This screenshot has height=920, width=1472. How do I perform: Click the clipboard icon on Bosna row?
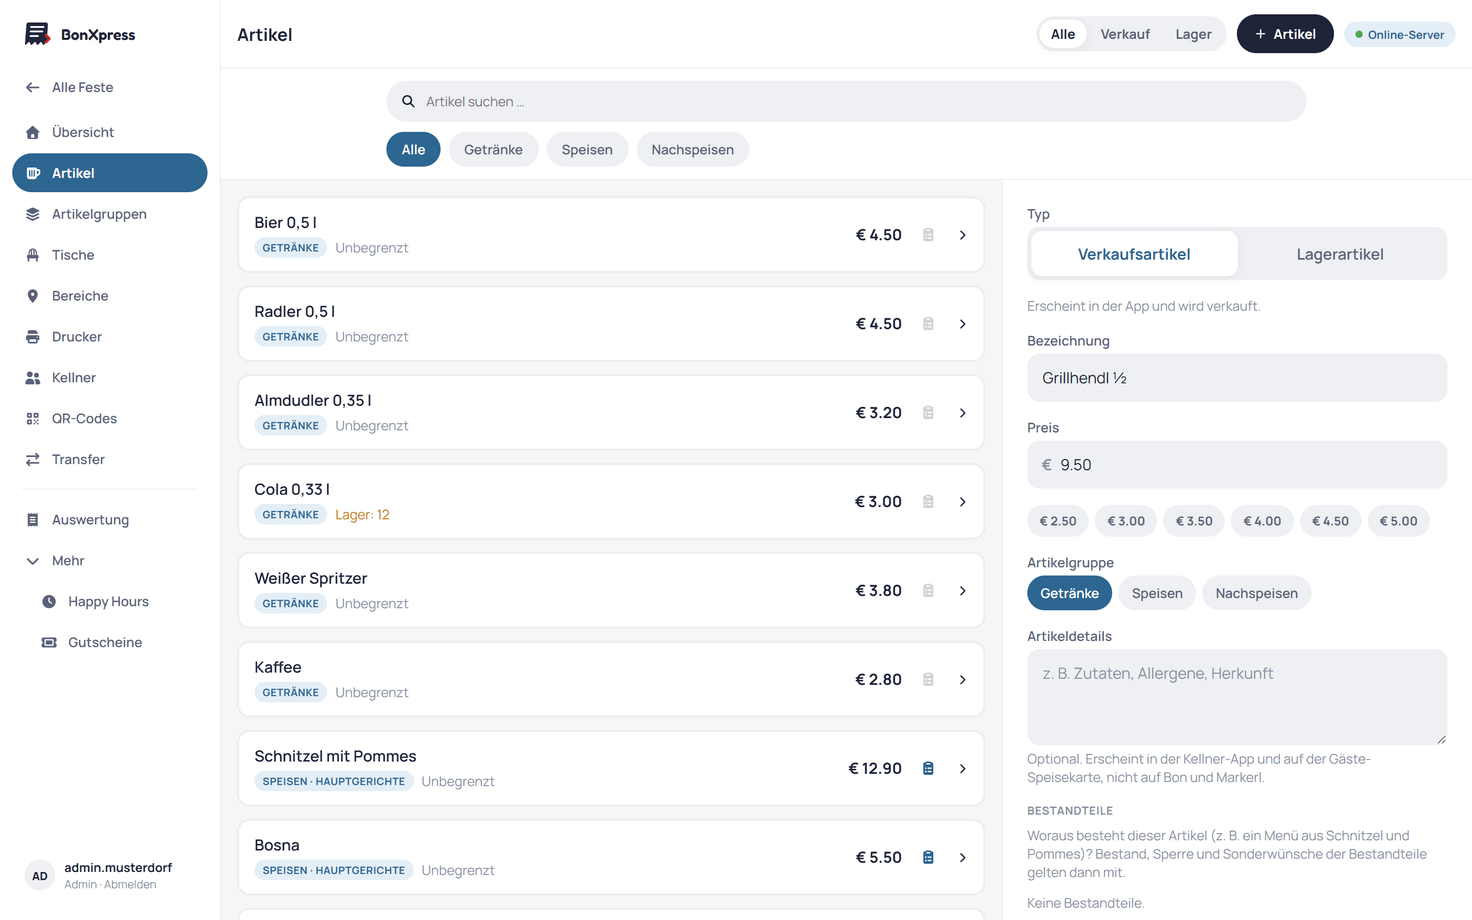(x=928, y=858)
